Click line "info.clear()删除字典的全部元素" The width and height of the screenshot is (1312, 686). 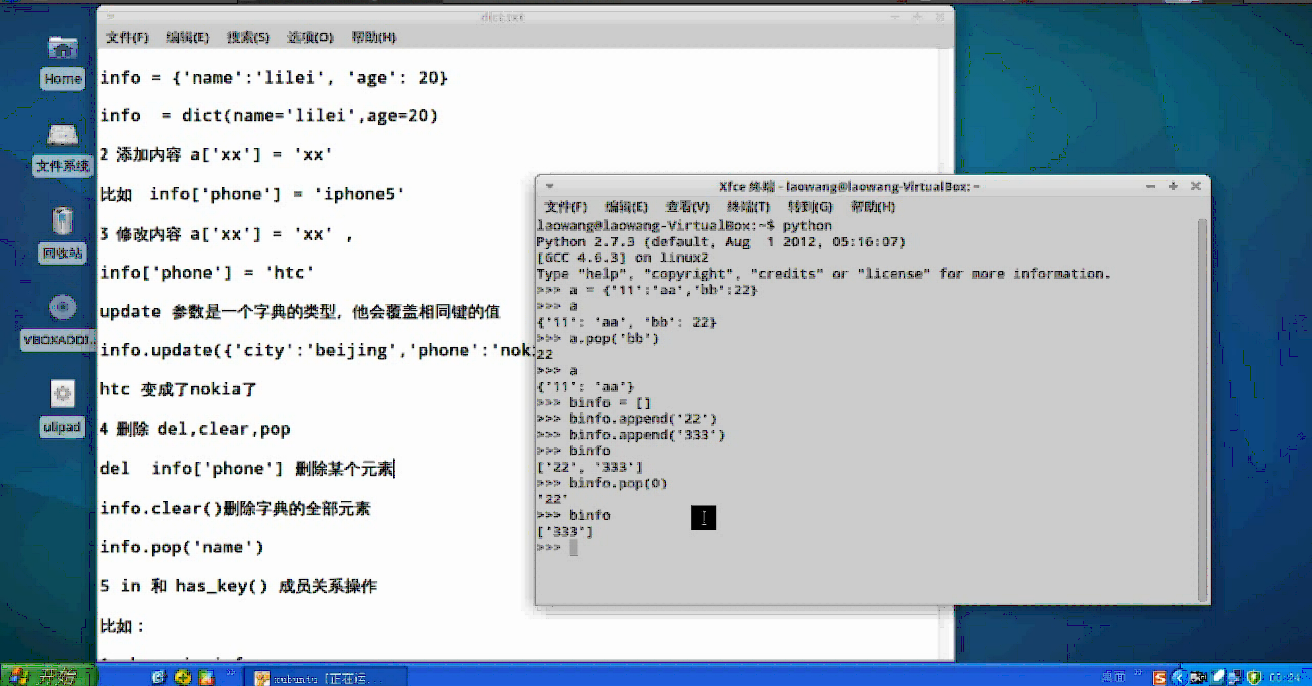pos(235,508)
